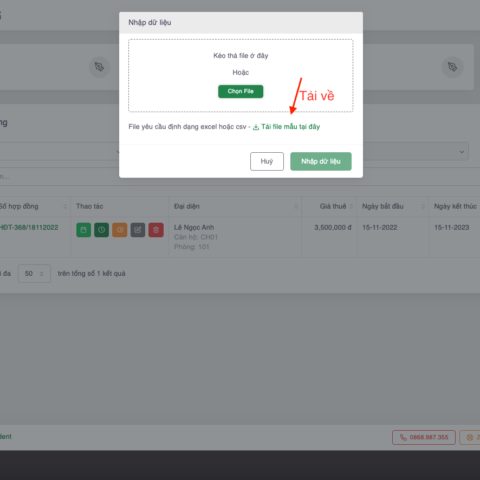Open the Tải file mẫu tại đây link
This screenshot has height=480, width=480.
pos(290,127)
